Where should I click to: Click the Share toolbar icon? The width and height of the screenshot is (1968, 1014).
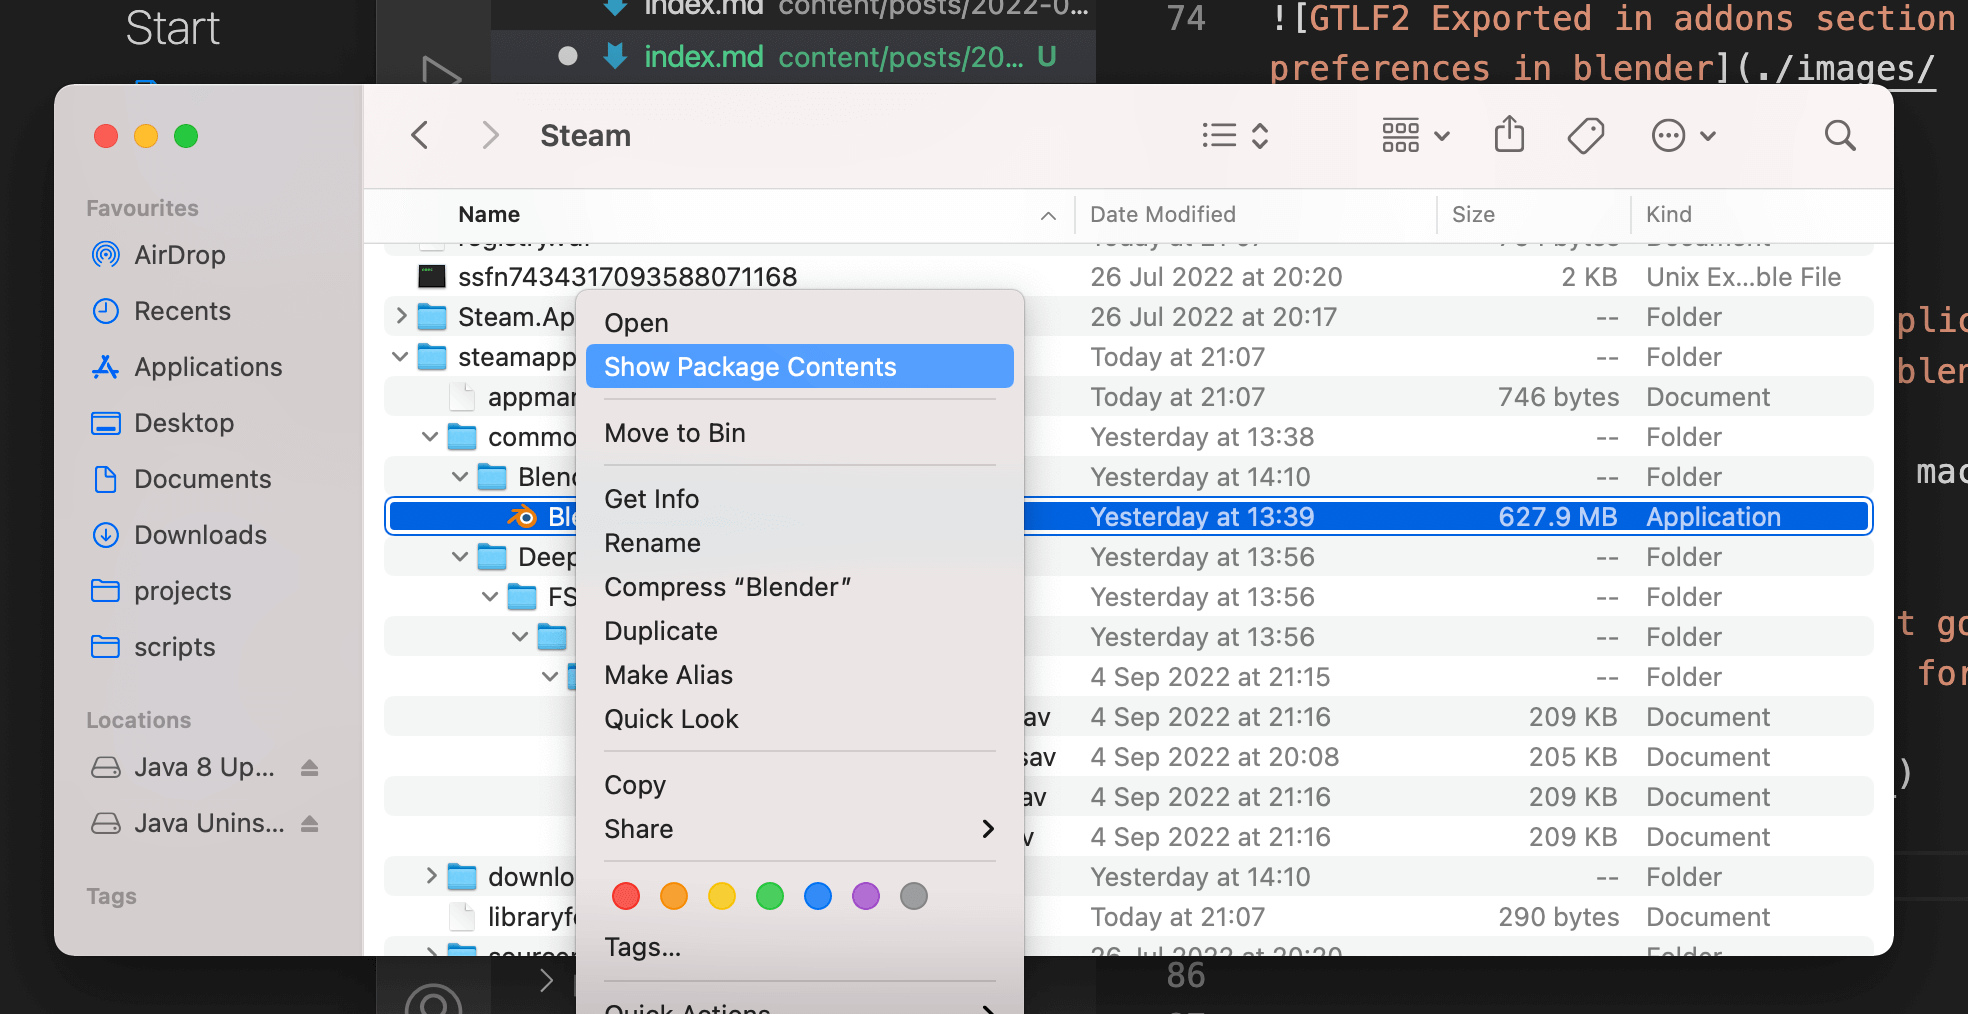(1509, 134)
